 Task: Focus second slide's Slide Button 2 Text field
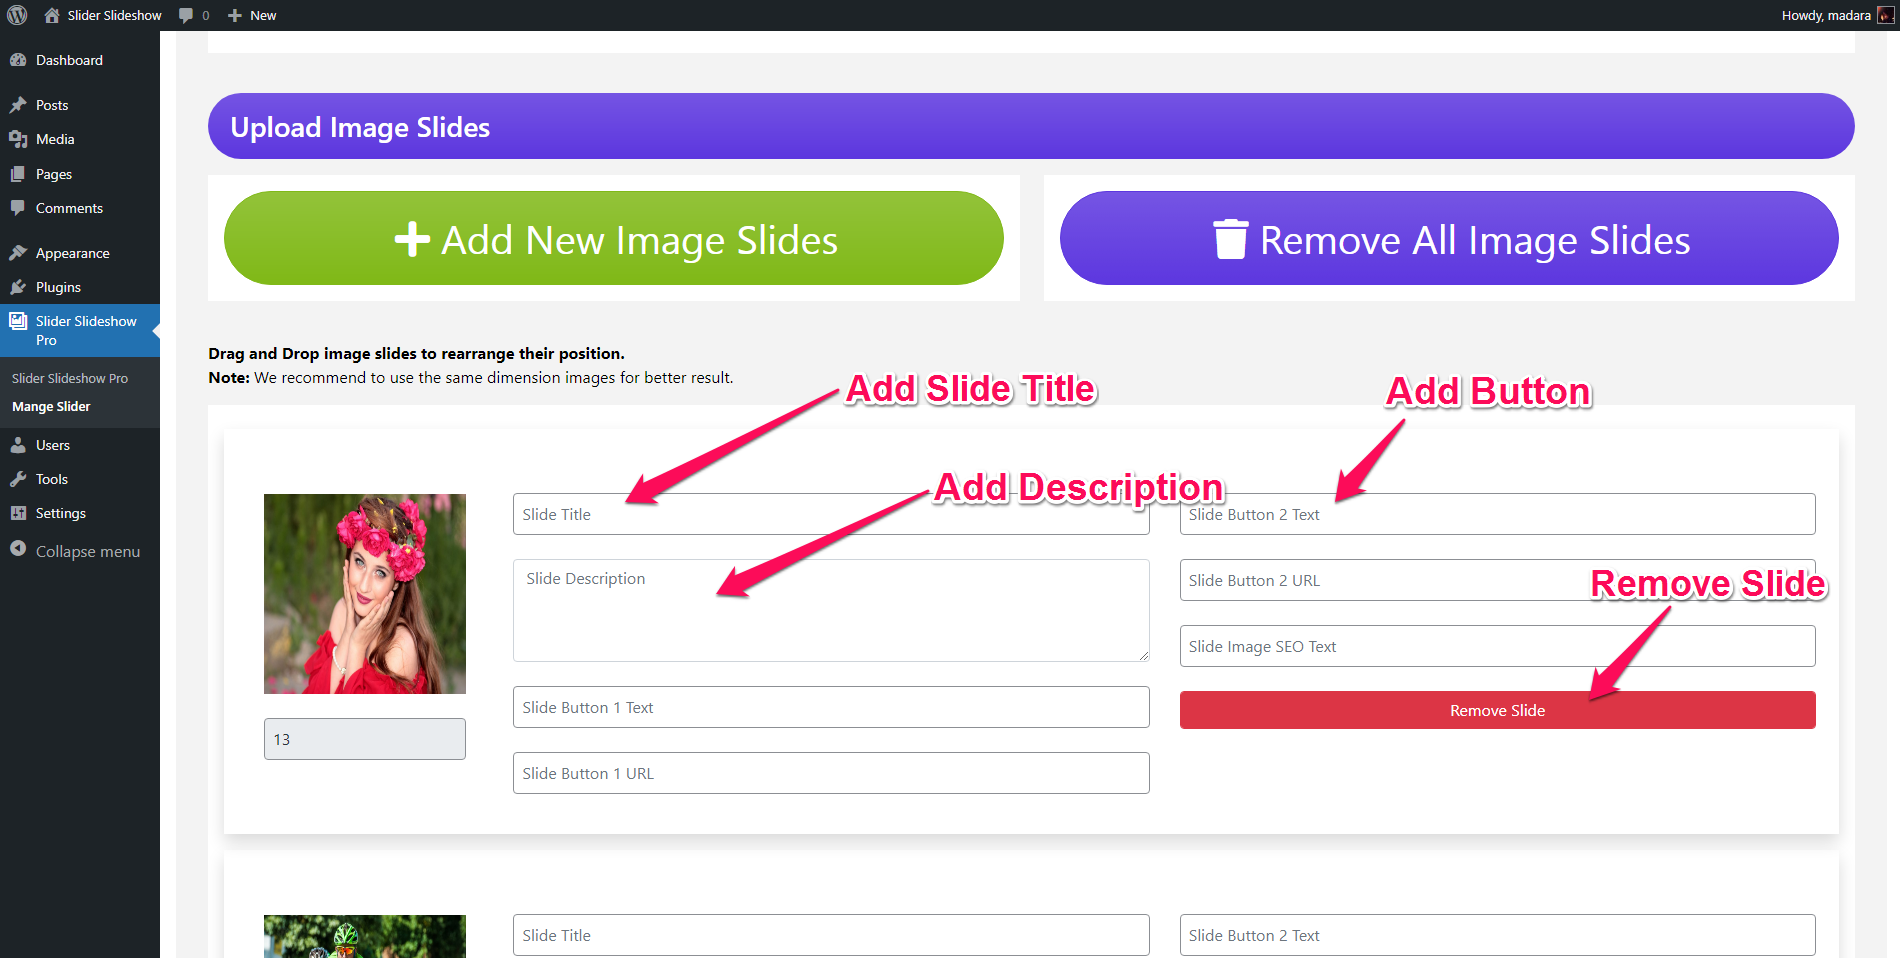click(1497, 935)
